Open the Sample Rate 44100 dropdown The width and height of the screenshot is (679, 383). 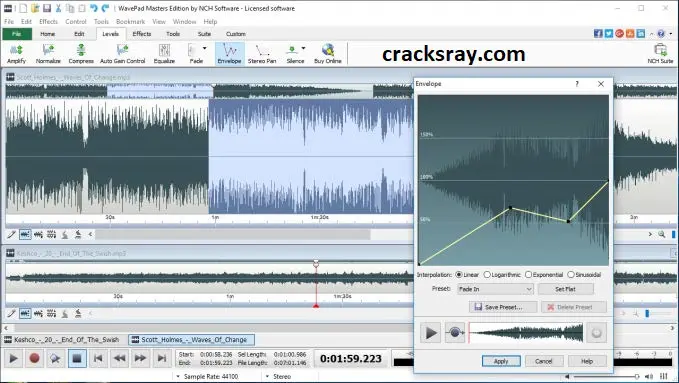[x=207, y=377]
